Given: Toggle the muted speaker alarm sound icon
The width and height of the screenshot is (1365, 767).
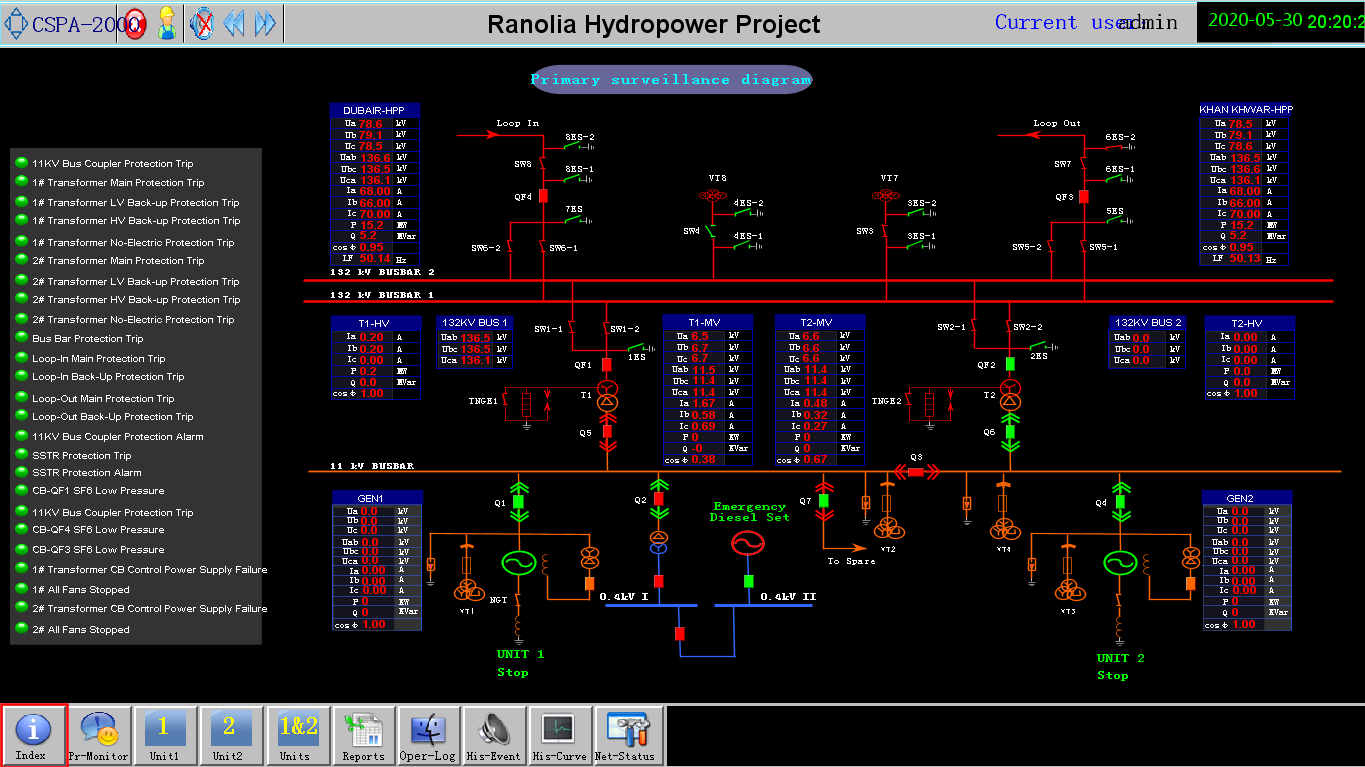Looking at the screenshot, I should coord(202,24).
